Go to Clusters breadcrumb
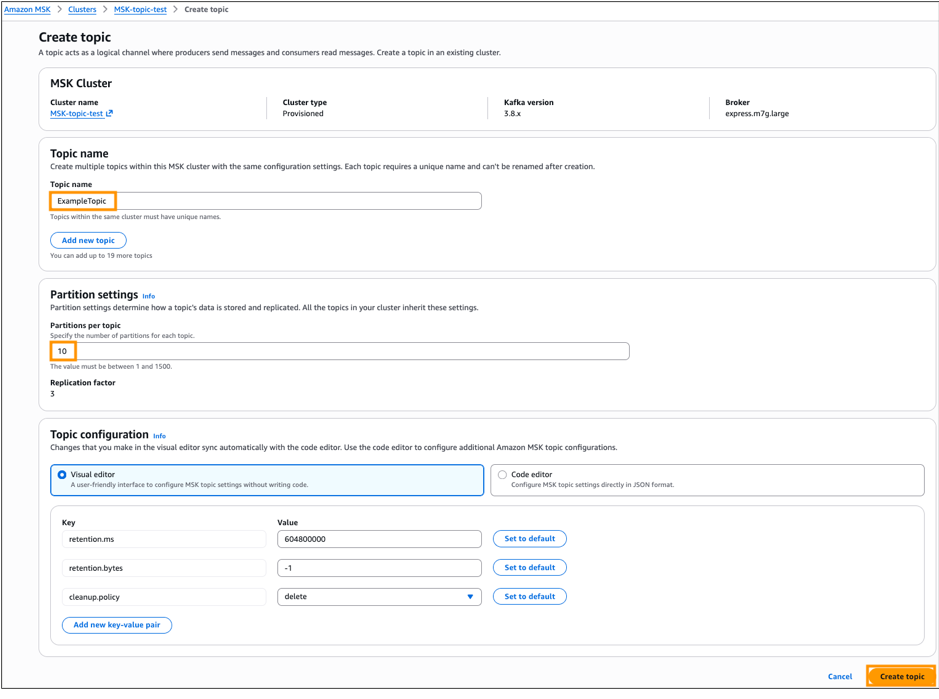Image resolution: width=939 pixels, height=699 pixels. [82, 9]
